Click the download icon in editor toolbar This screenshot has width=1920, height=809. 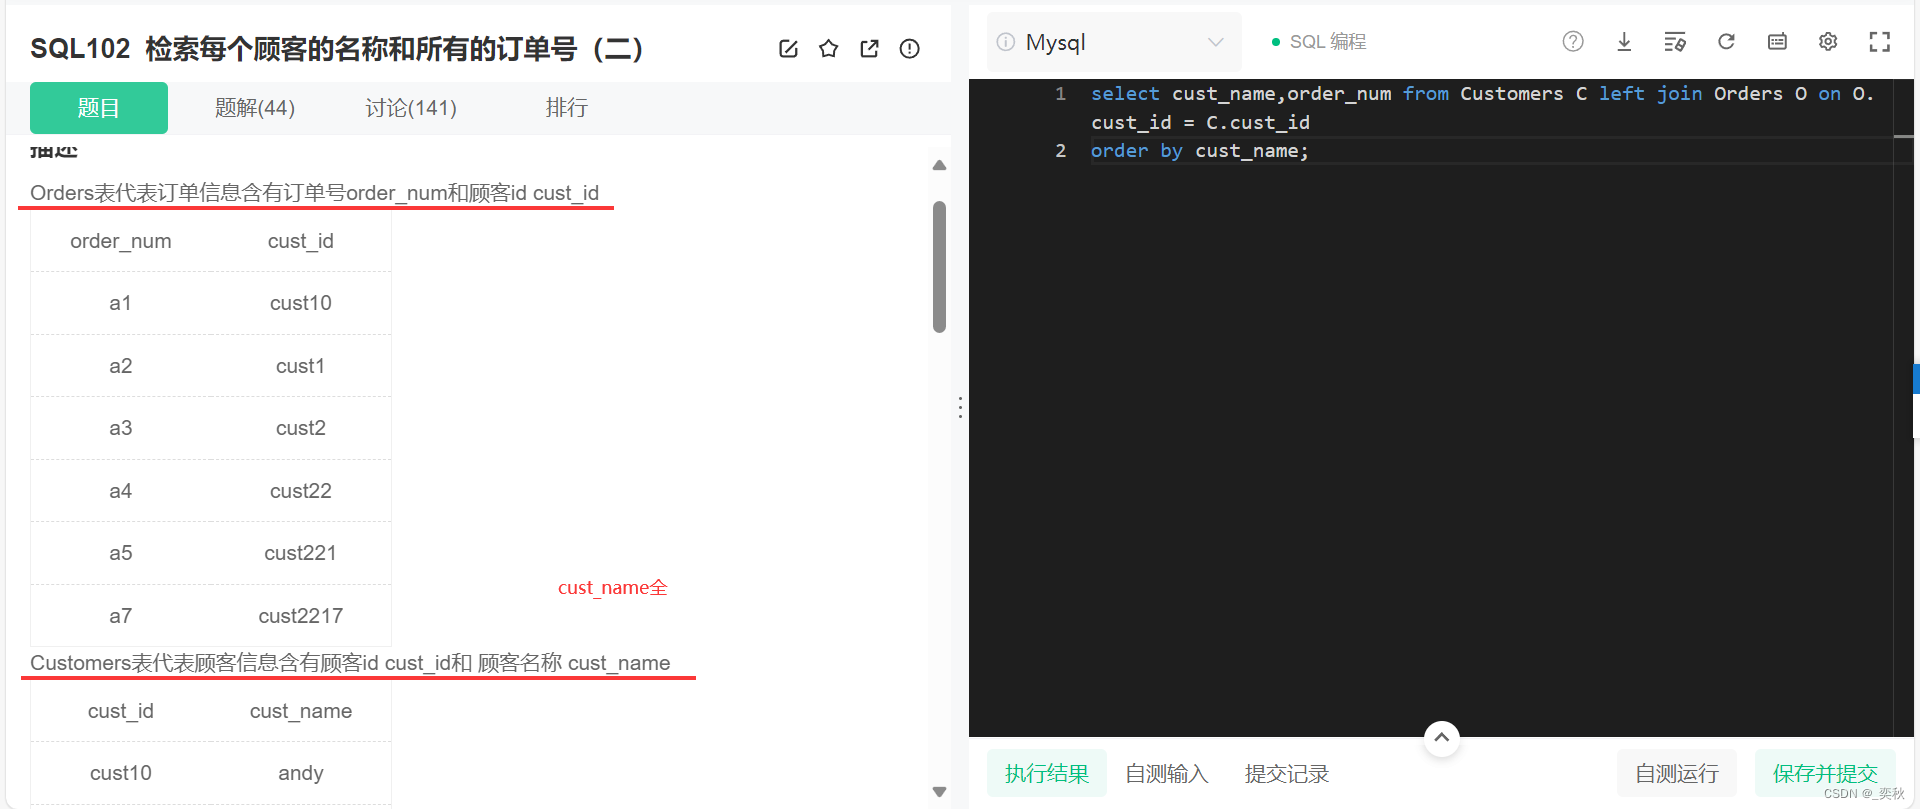pos(1624,41)
